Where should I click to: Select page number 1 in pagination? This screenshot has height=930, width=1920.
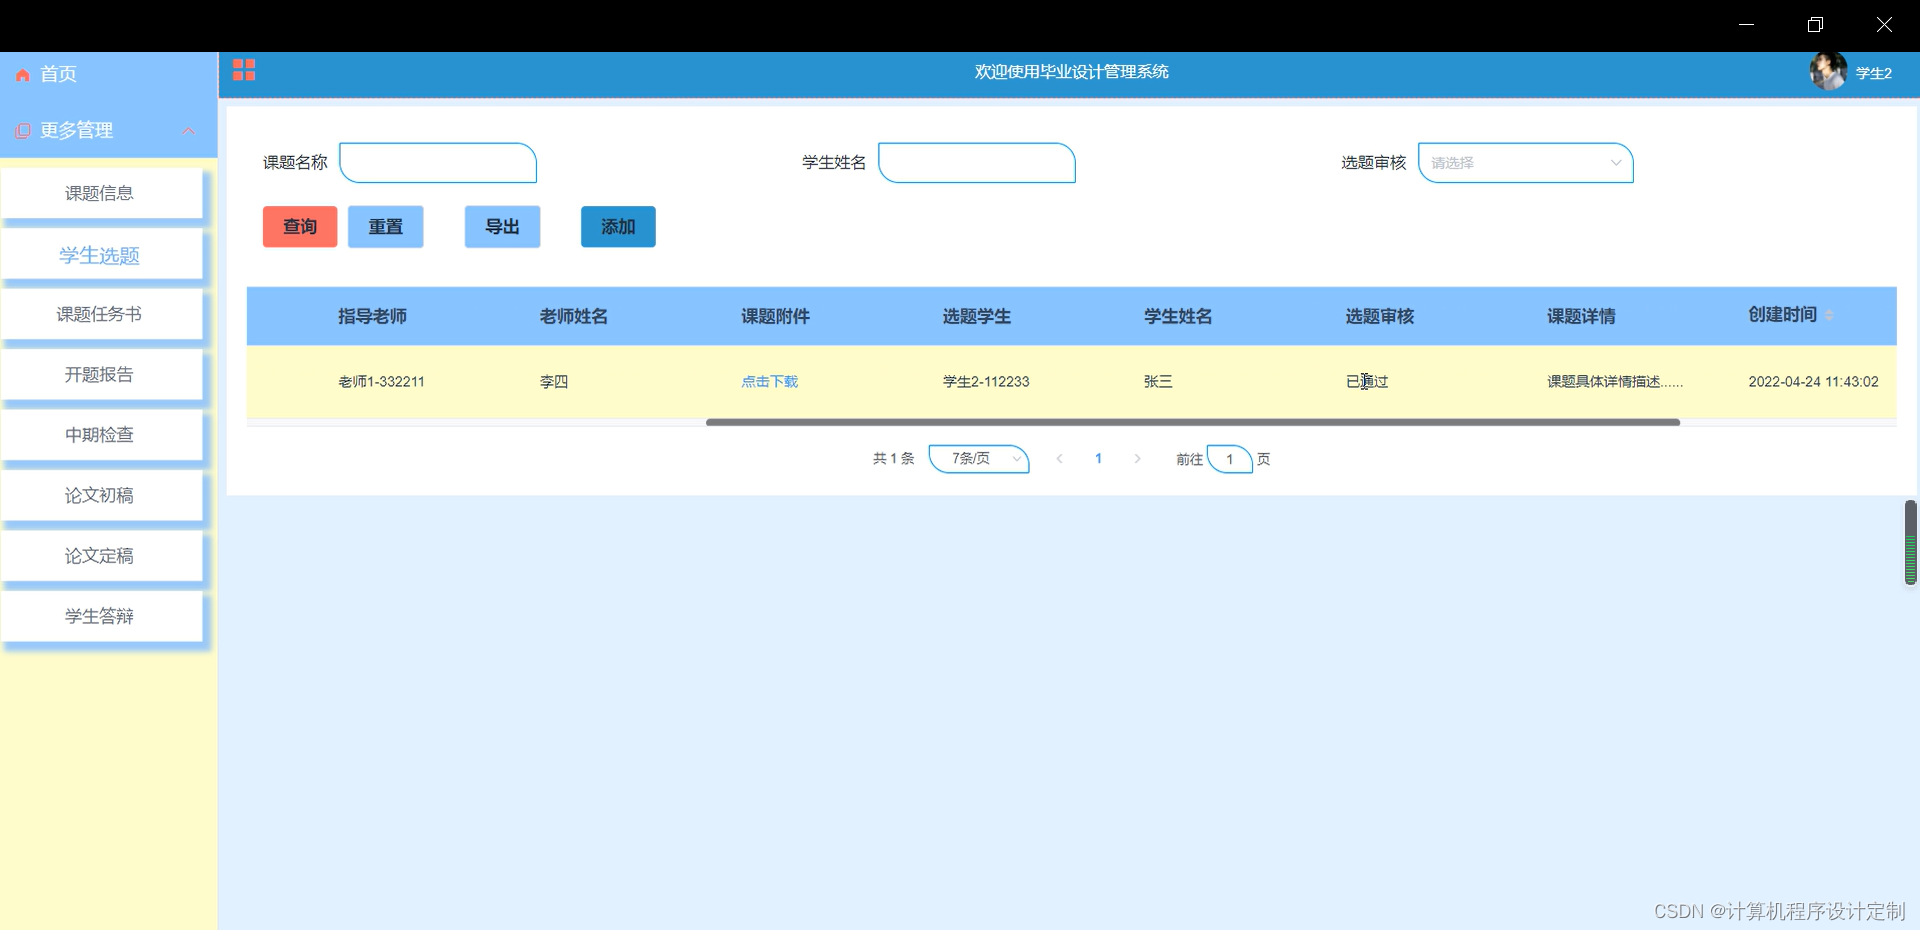tap(1098, 458)
